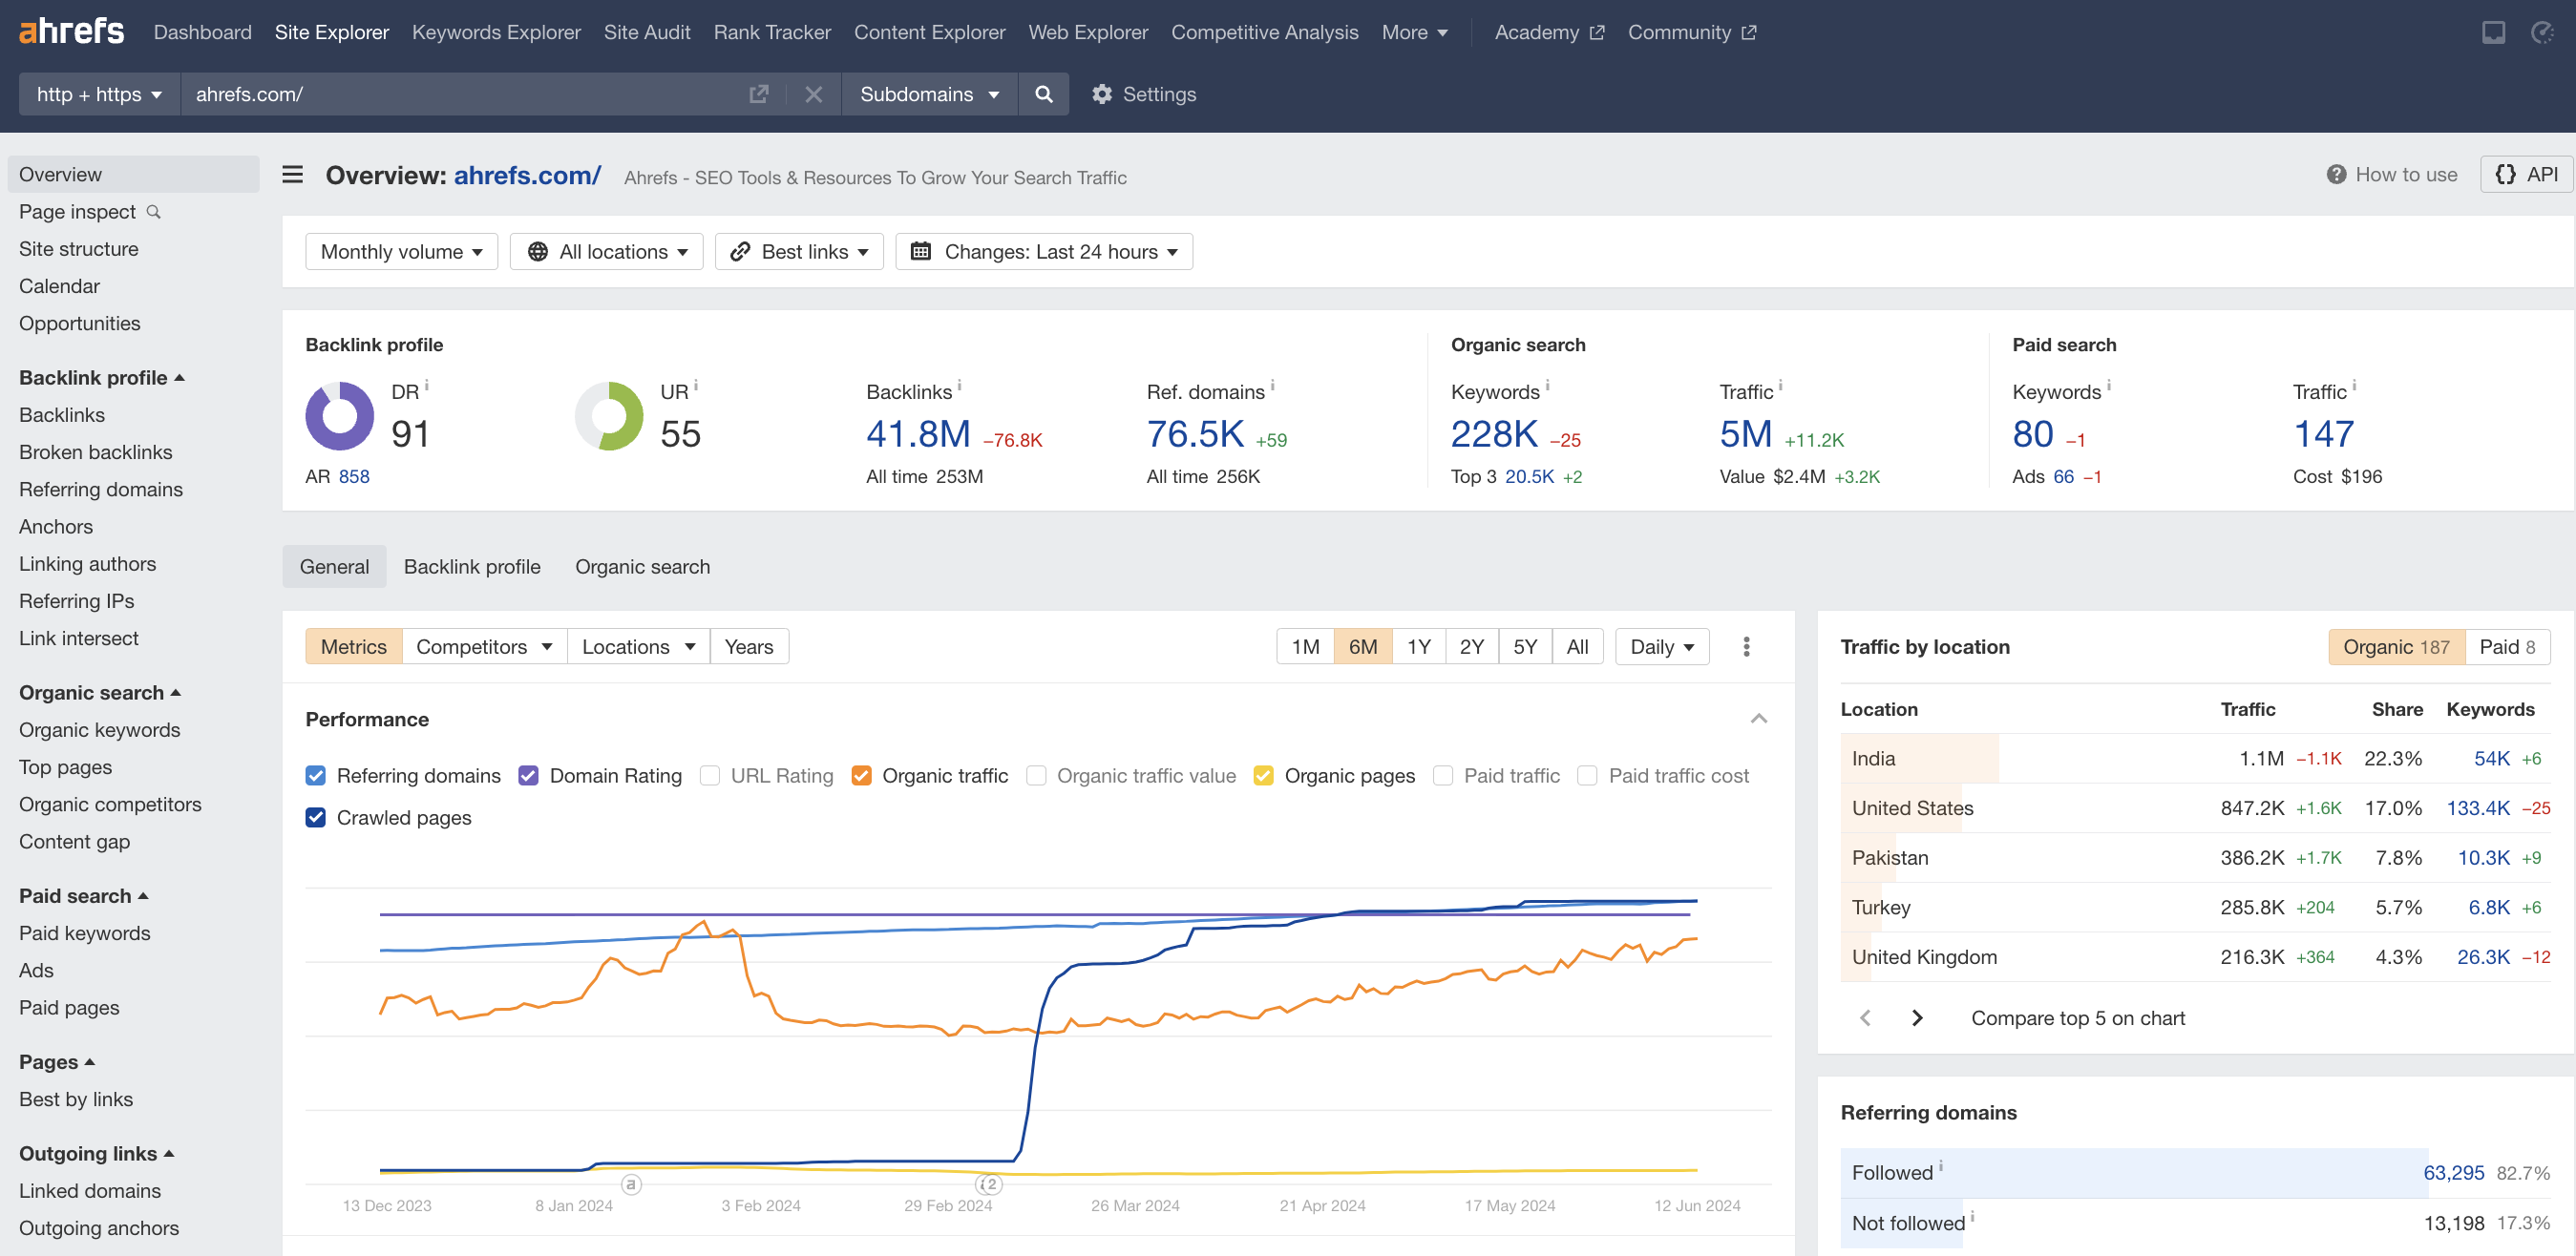Open Subdomains mode dropdown
2576x1256 pixels.
[930, 94]
